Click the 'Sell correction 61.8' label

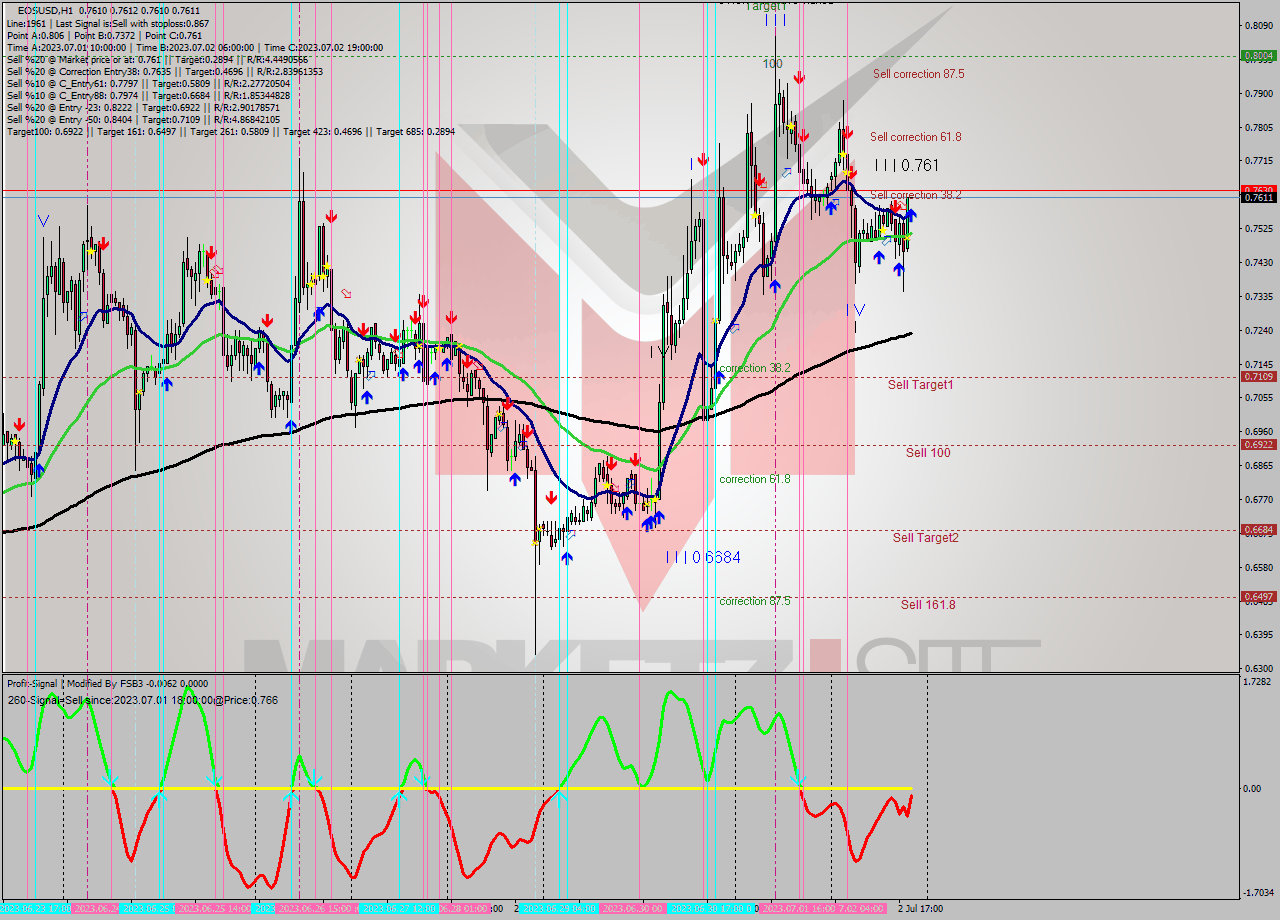point(915,137)
